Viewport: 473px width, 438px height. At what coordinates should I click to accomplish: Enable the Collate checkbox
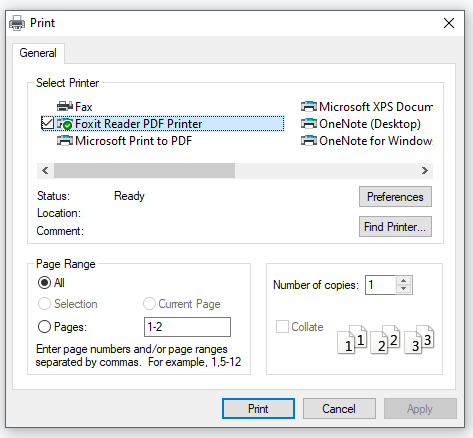point(282,327)
